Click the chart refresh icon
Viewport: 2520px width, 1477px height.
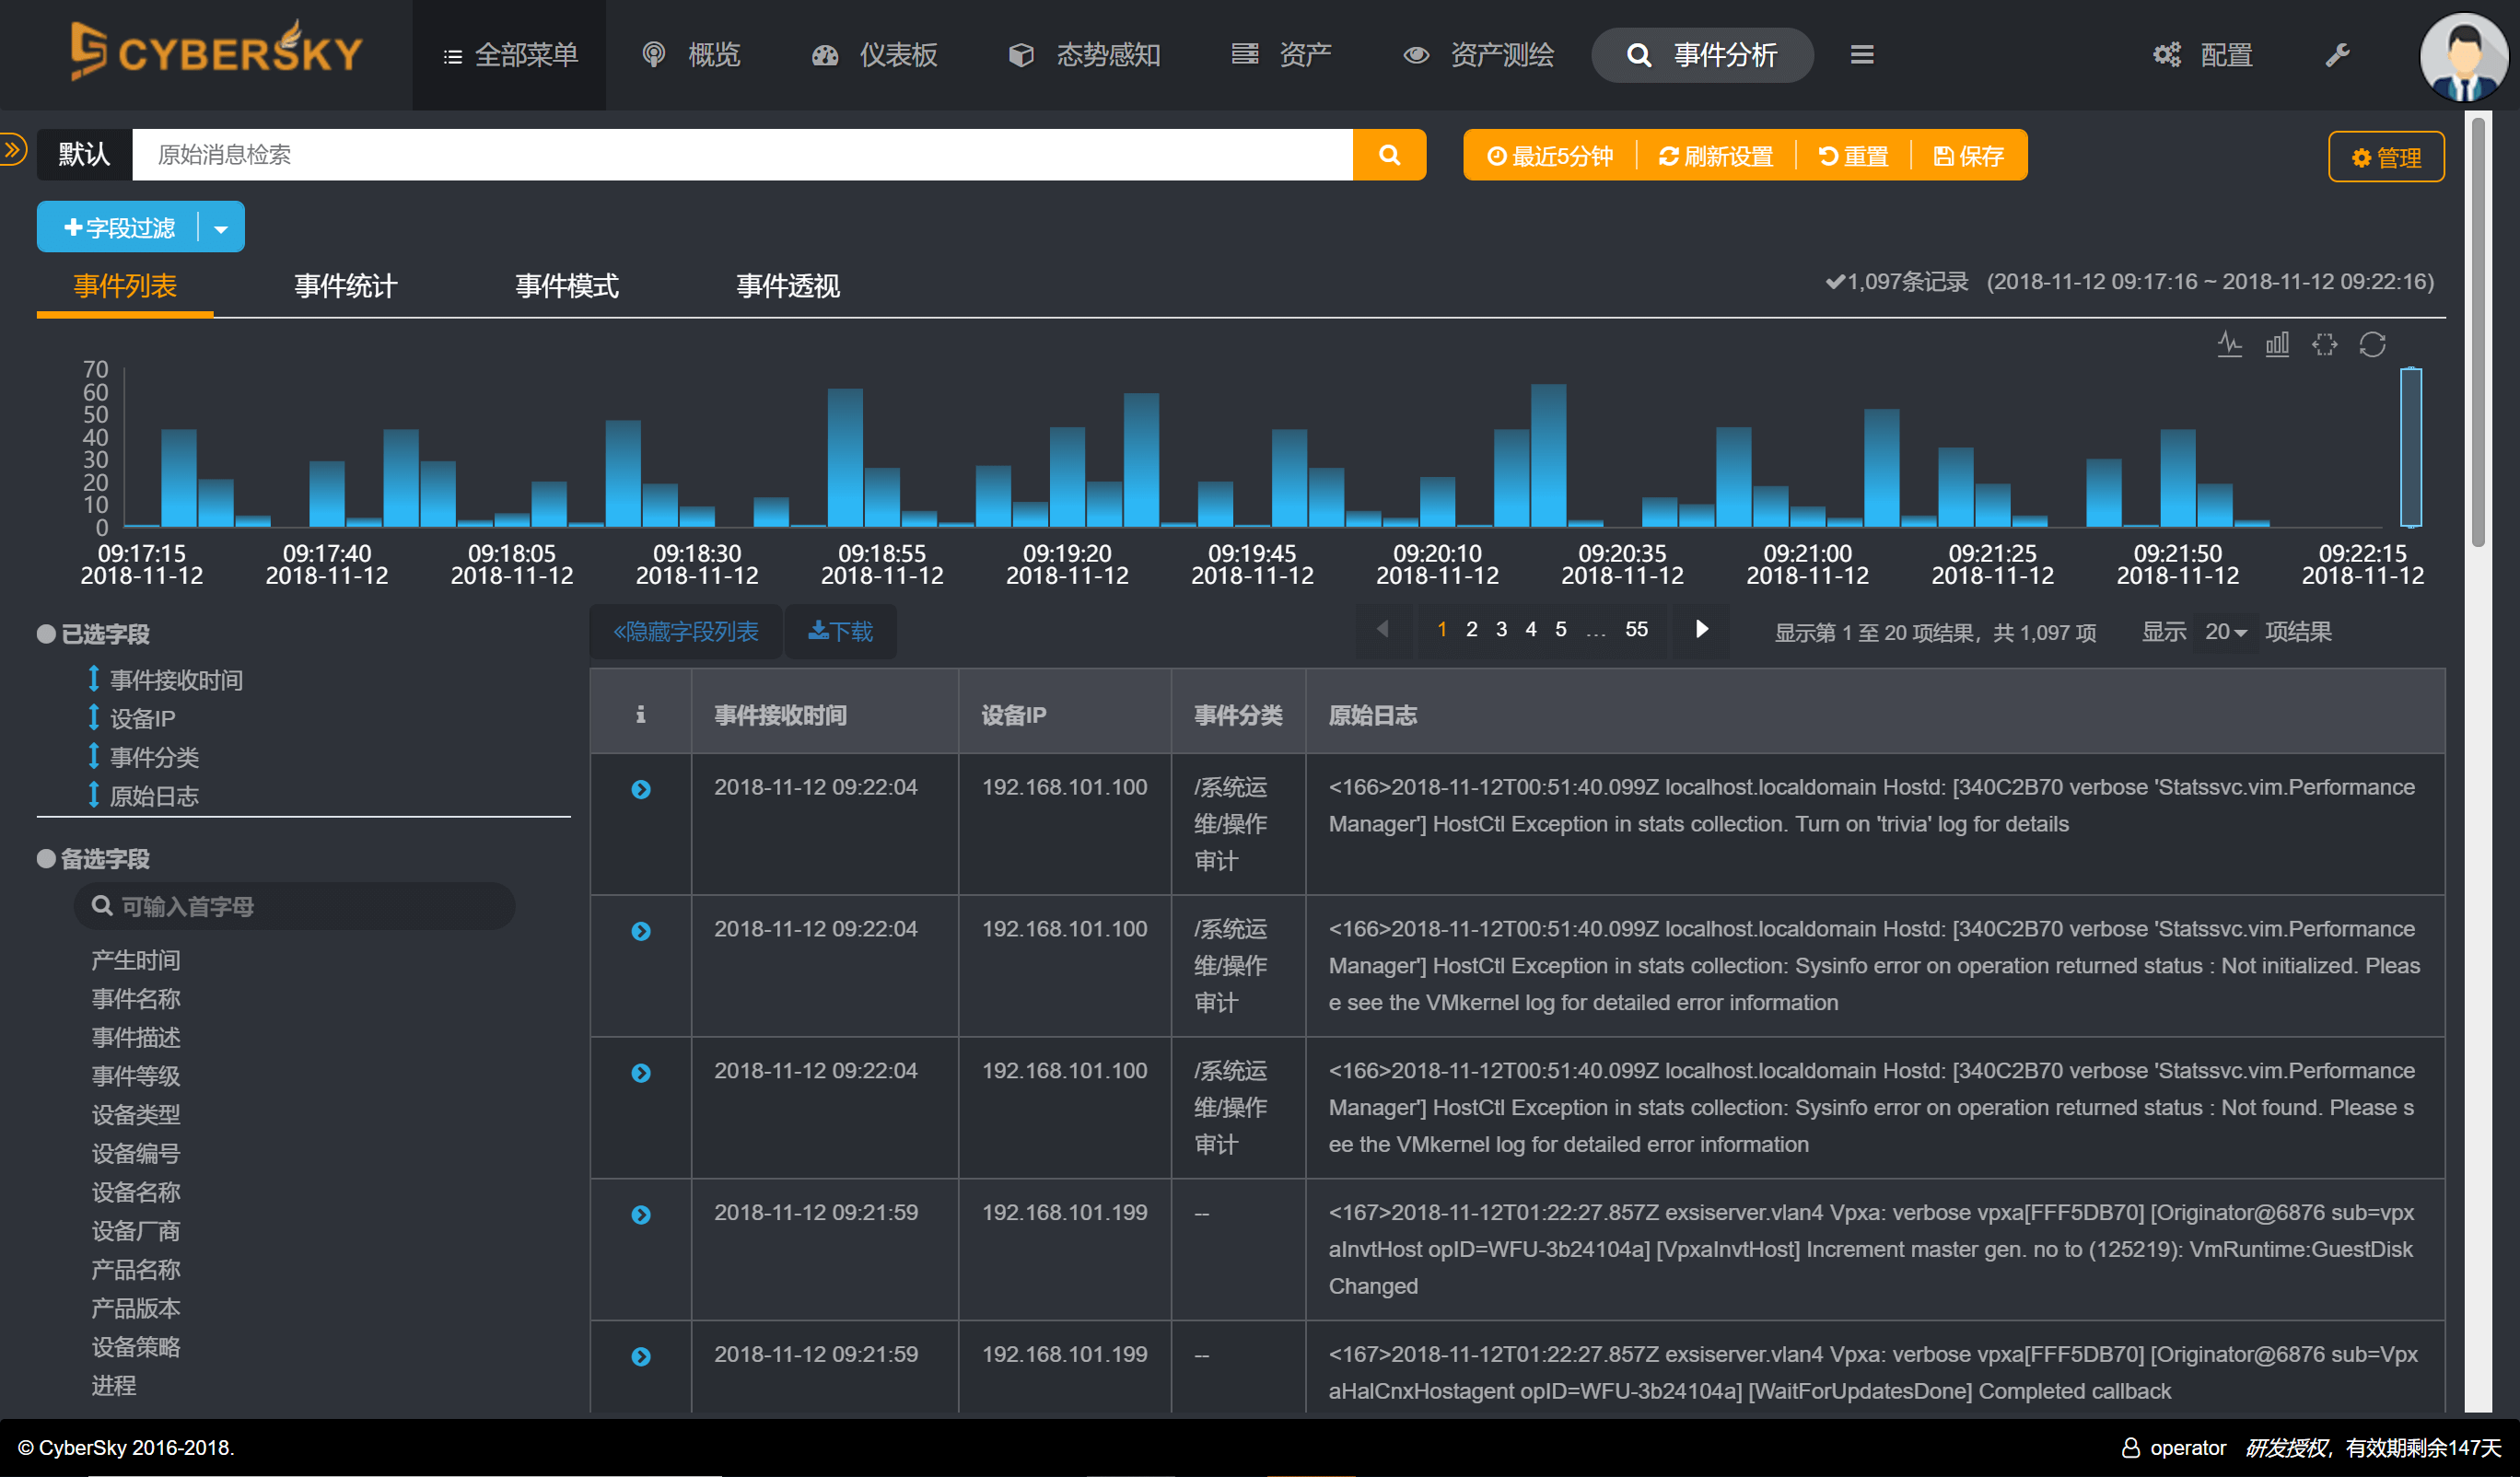click(2372, 345)
